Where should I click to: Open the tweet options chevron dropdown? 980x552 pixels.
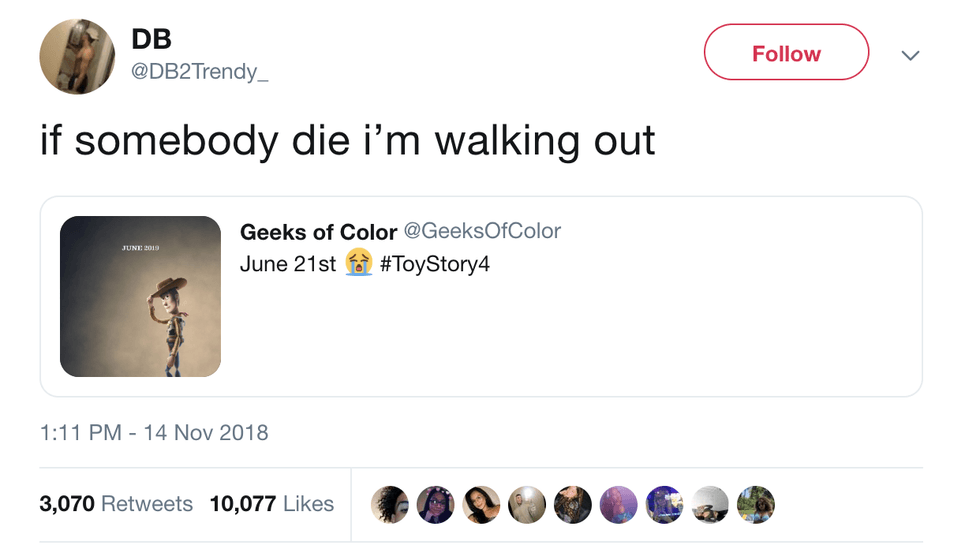[x=910, y=55]
